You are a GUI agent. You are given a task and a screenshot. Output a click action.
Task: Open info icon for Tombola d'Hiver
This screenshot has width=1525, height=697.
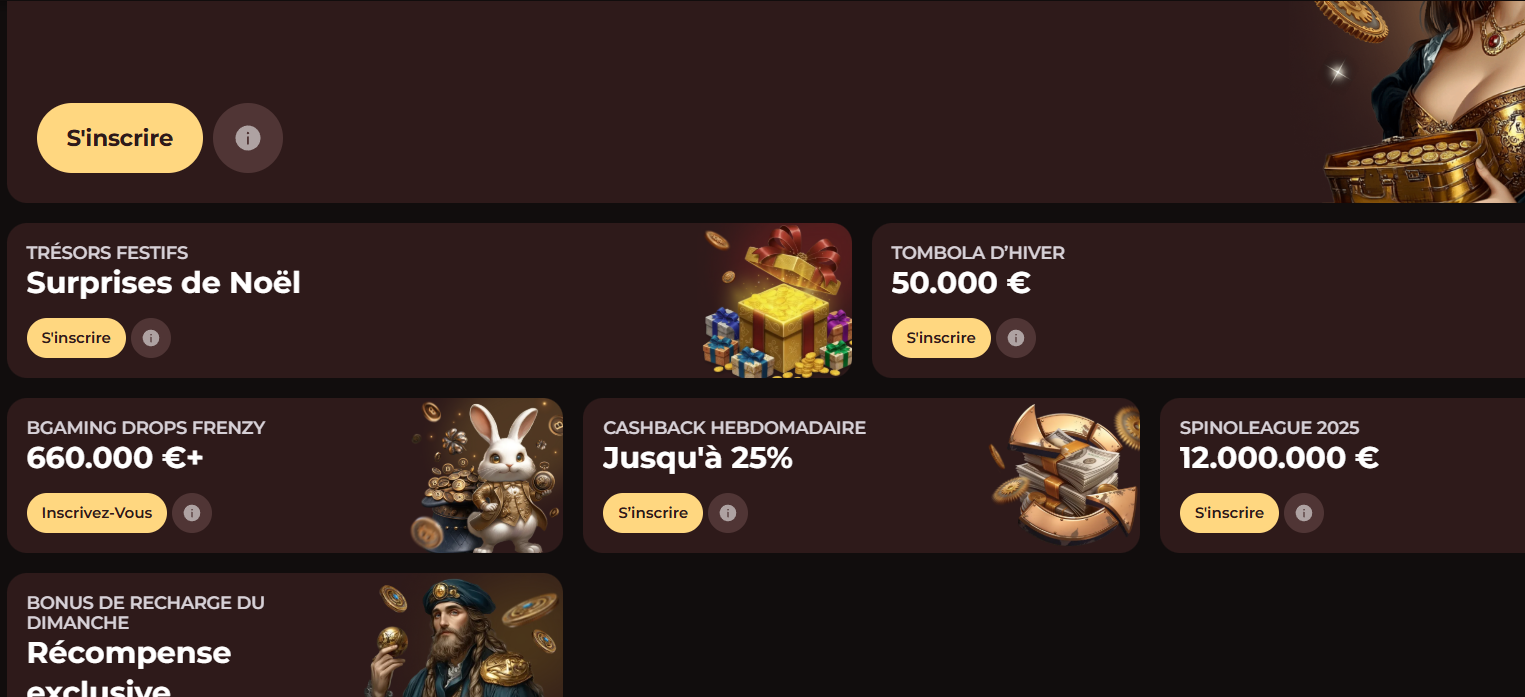pos(1016,338)
